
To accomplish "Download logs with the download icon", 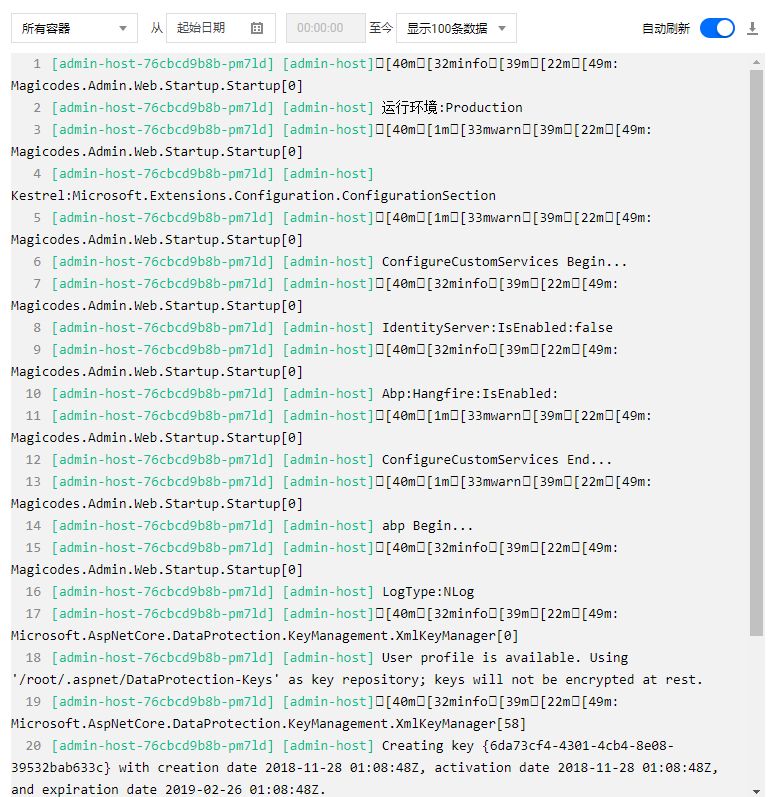I will pyautogui.click(x=753, y=28).
